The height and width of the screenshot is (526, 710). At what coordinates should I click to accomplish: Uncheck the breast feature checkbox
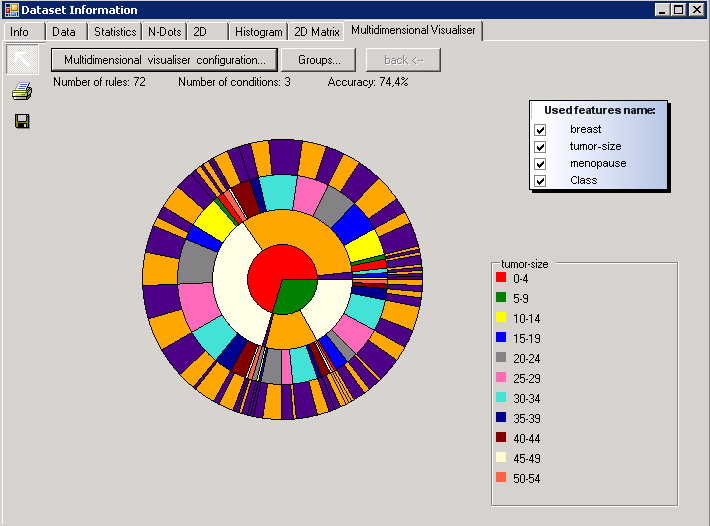[540, 130]
